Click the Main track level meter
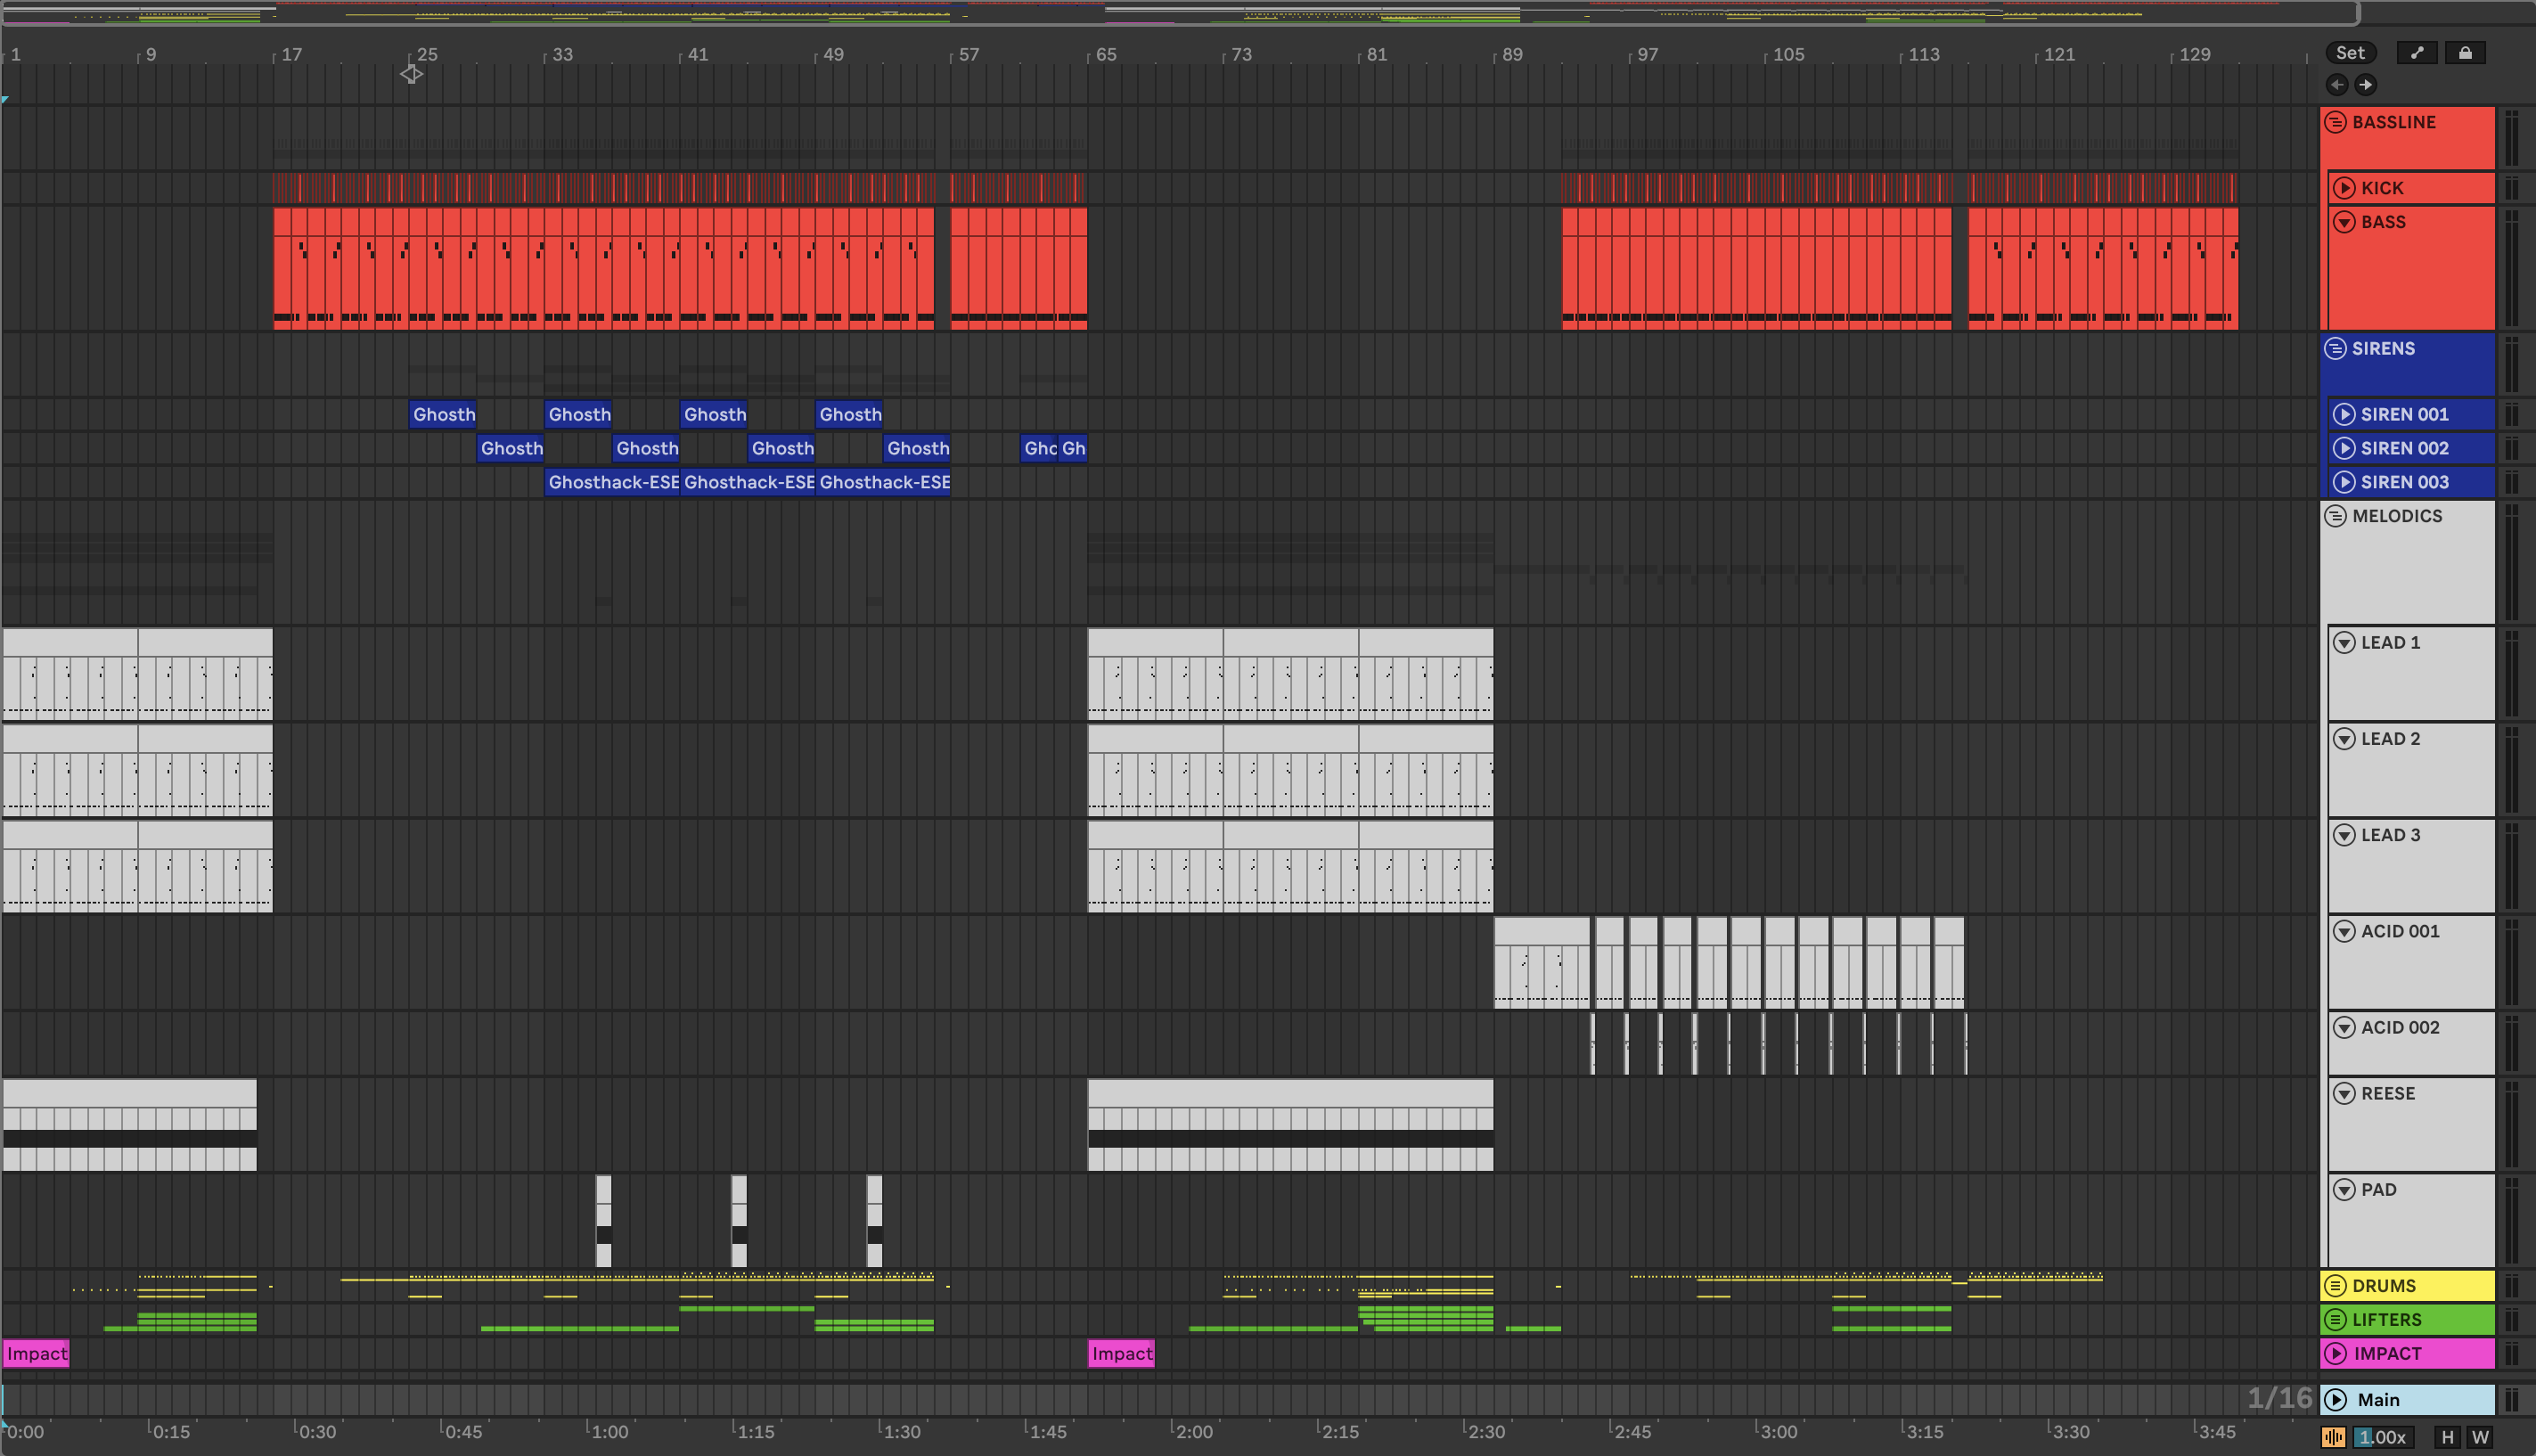Image resolution: width=2536 pixels, height=1456 pixels. (2511, 1400)
